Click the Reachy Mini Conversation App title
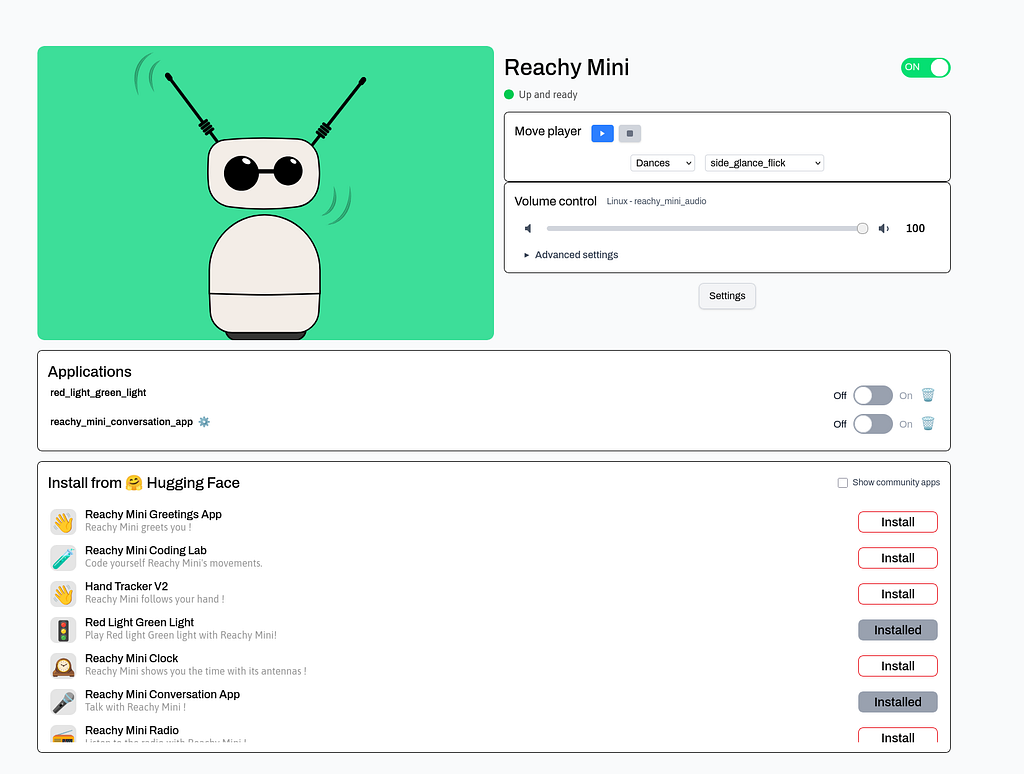1024x774 pixels. (163, 694)
